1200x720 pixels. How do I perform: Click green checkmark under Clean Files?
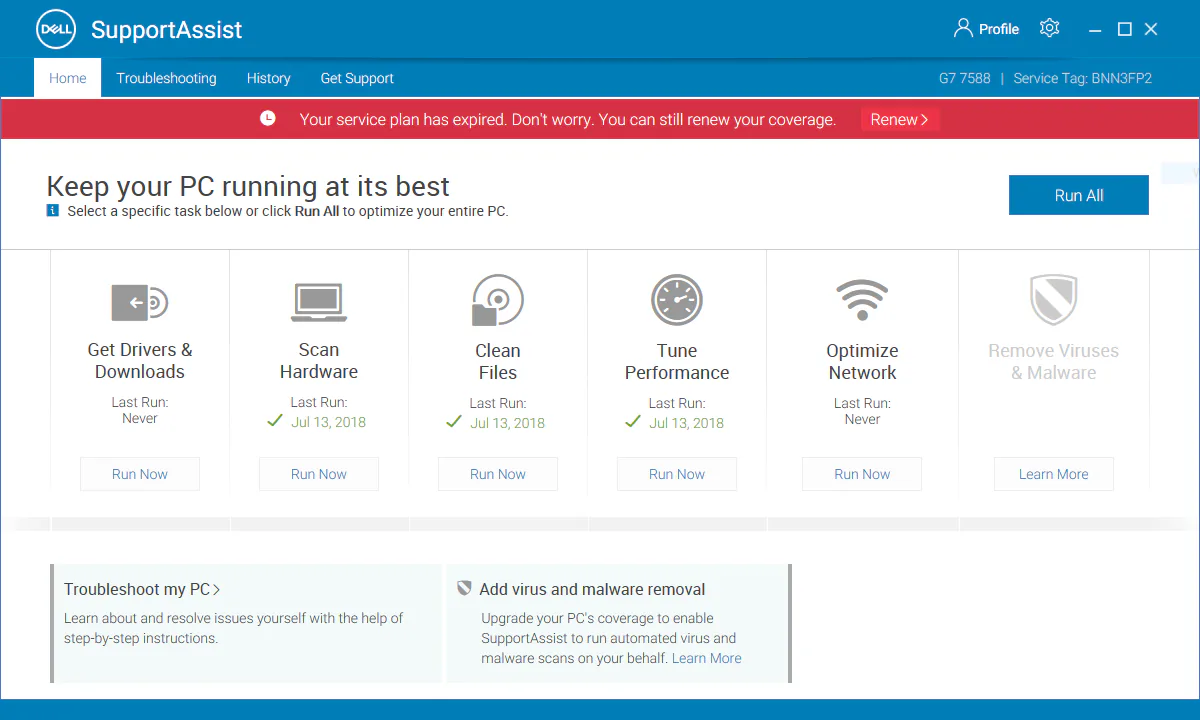coord(453,422)
